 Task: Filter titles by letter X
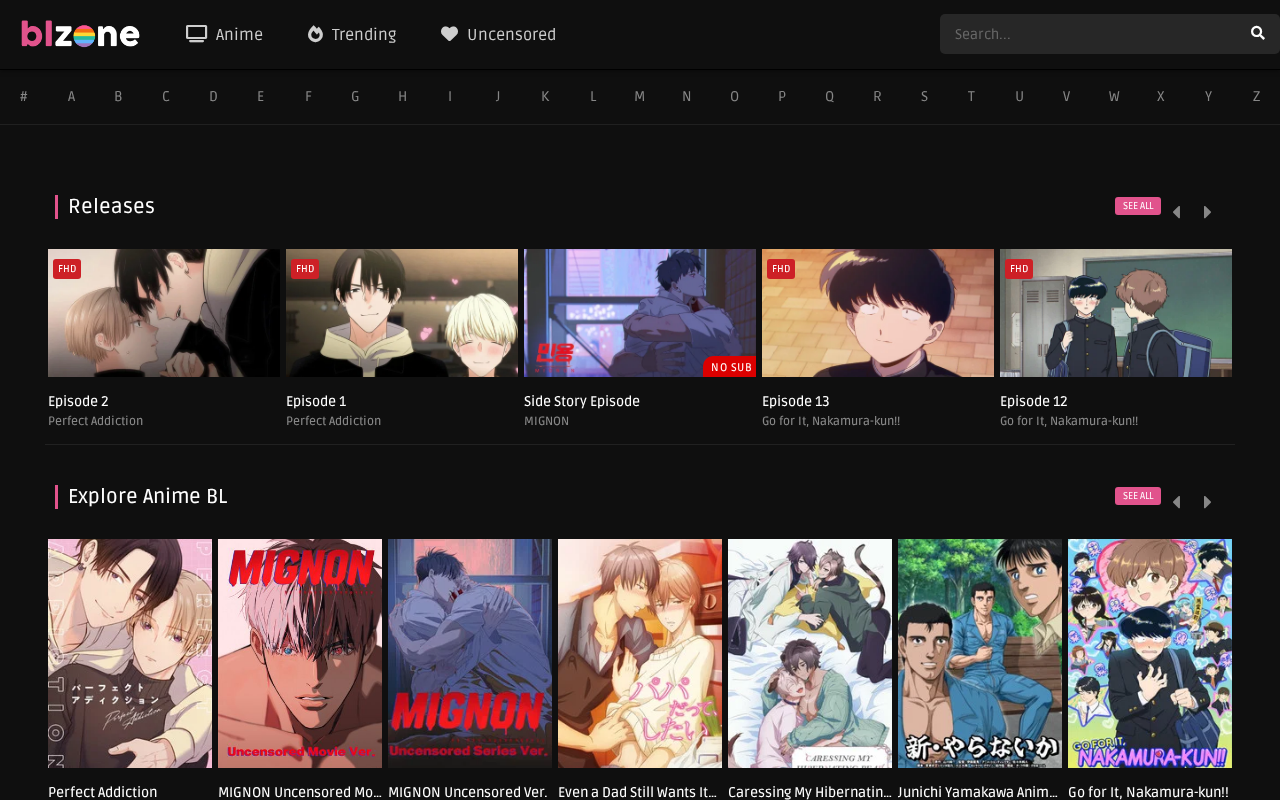(1161, 97)
